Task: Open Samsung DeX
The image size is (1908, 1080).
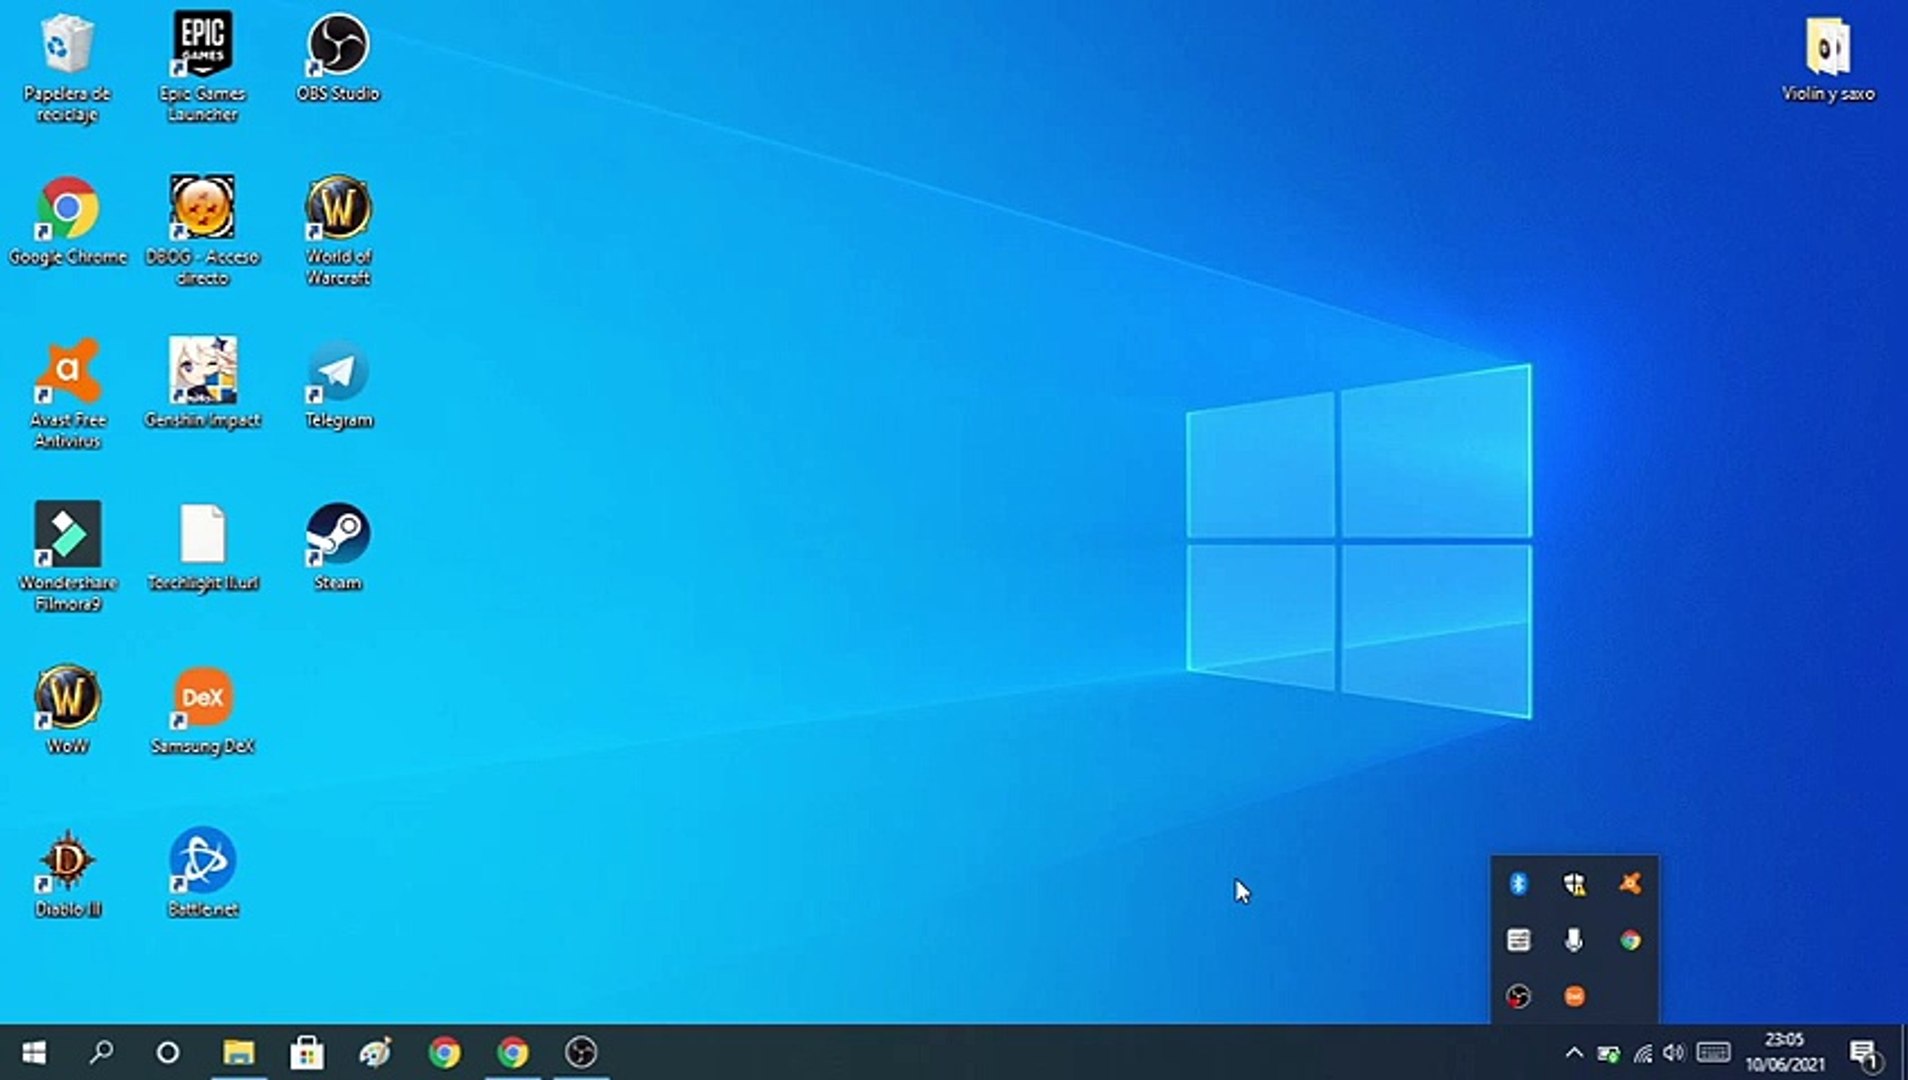Action: point(202,698)
